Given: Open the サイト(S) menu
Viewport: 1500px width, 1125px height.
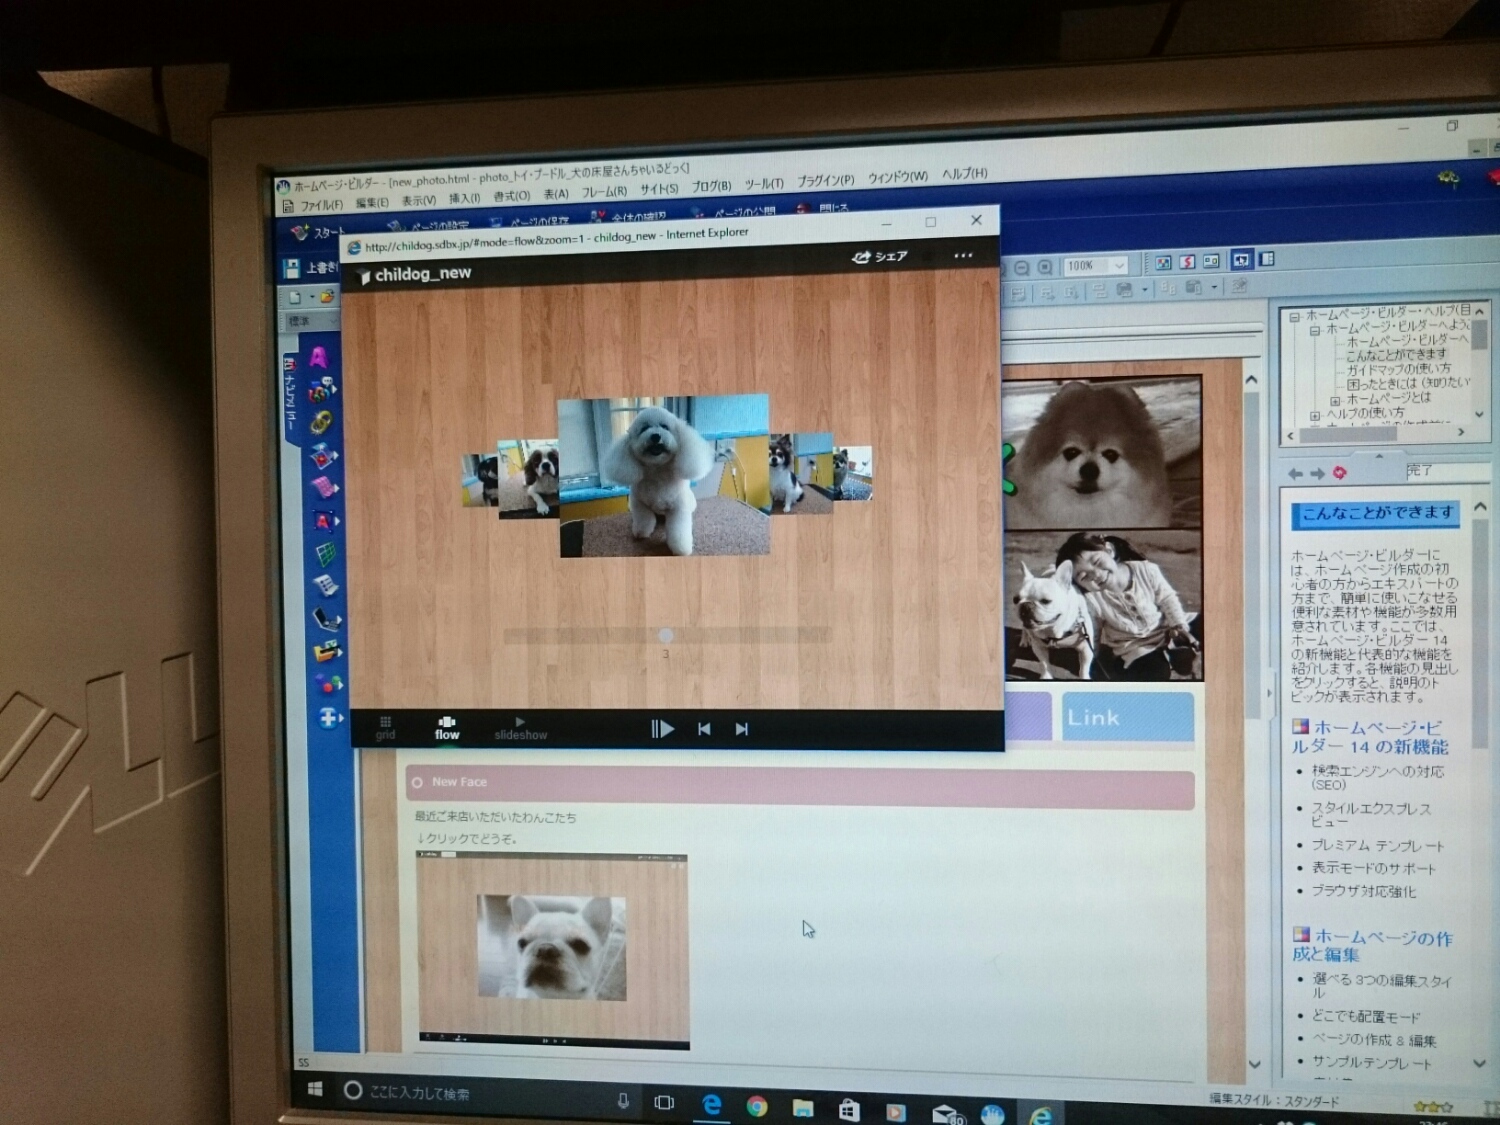Looking at the screenshot, I should pyautogui.click(x=659, y=189).
